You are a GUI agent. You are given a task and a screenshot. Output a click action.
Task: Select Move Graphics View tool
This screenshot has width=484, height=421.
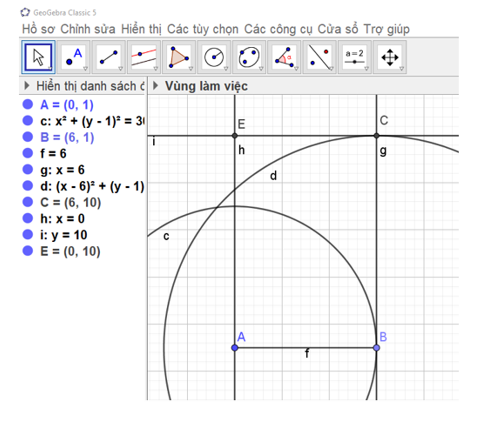click(x=390, y=57)
